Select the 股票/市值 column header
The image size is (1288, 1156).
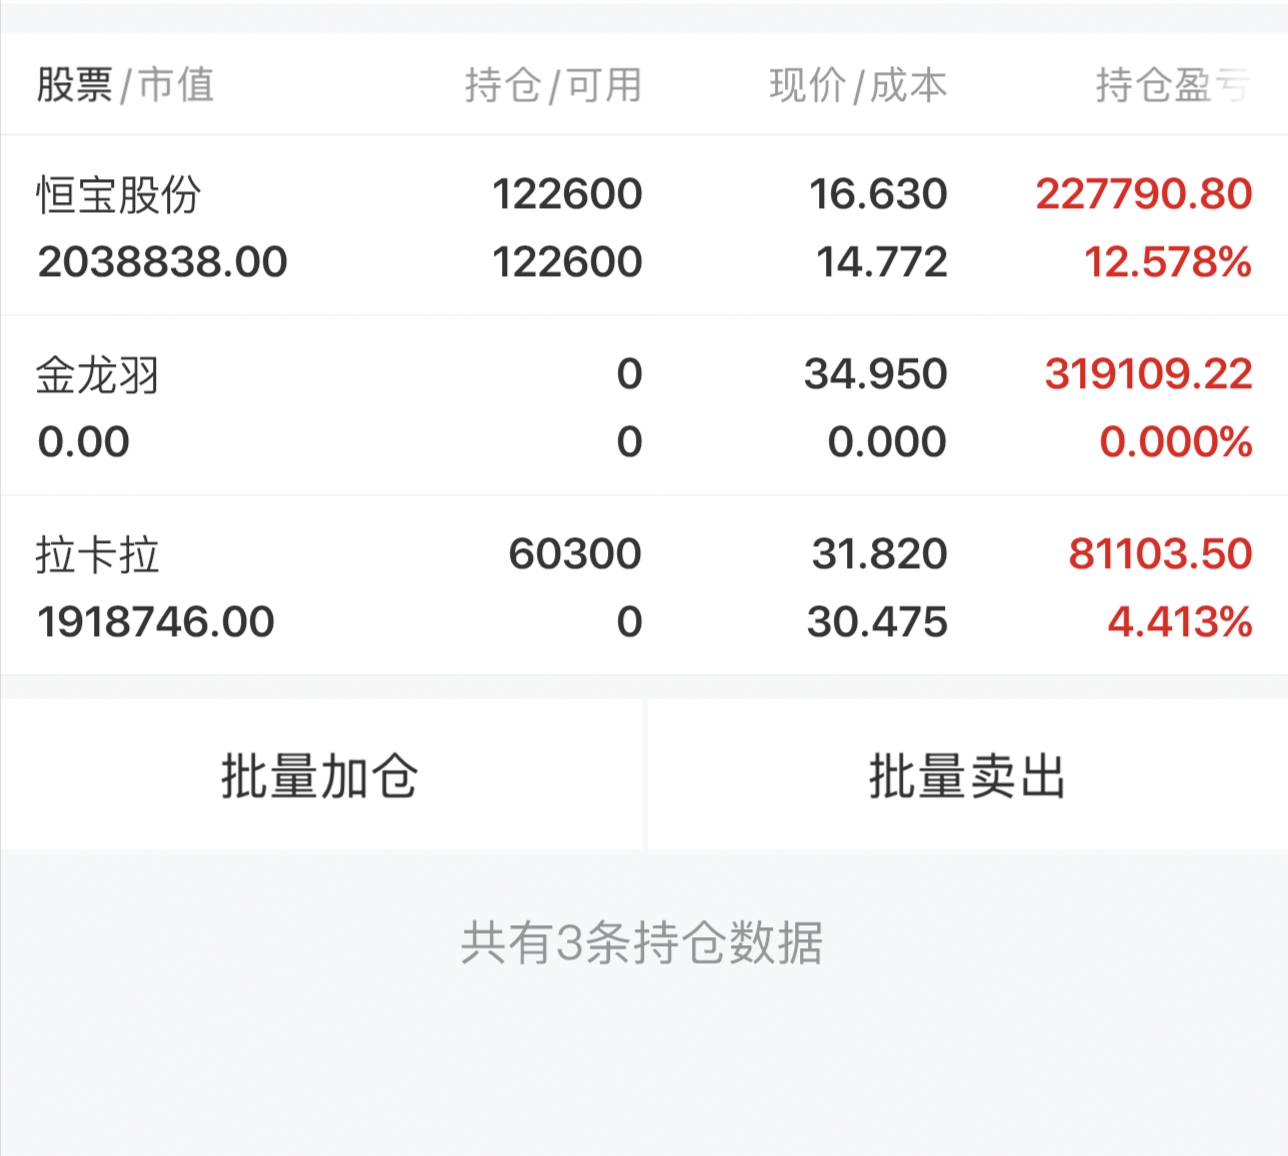(126, 85)
